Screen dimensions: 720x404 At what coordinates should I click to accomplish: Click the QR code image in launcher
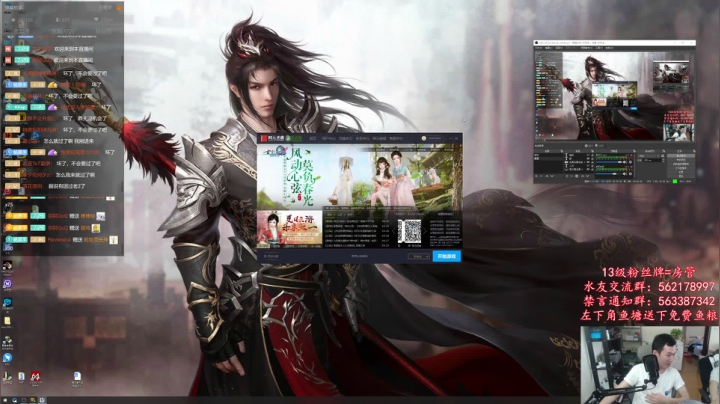coord(410,231)
